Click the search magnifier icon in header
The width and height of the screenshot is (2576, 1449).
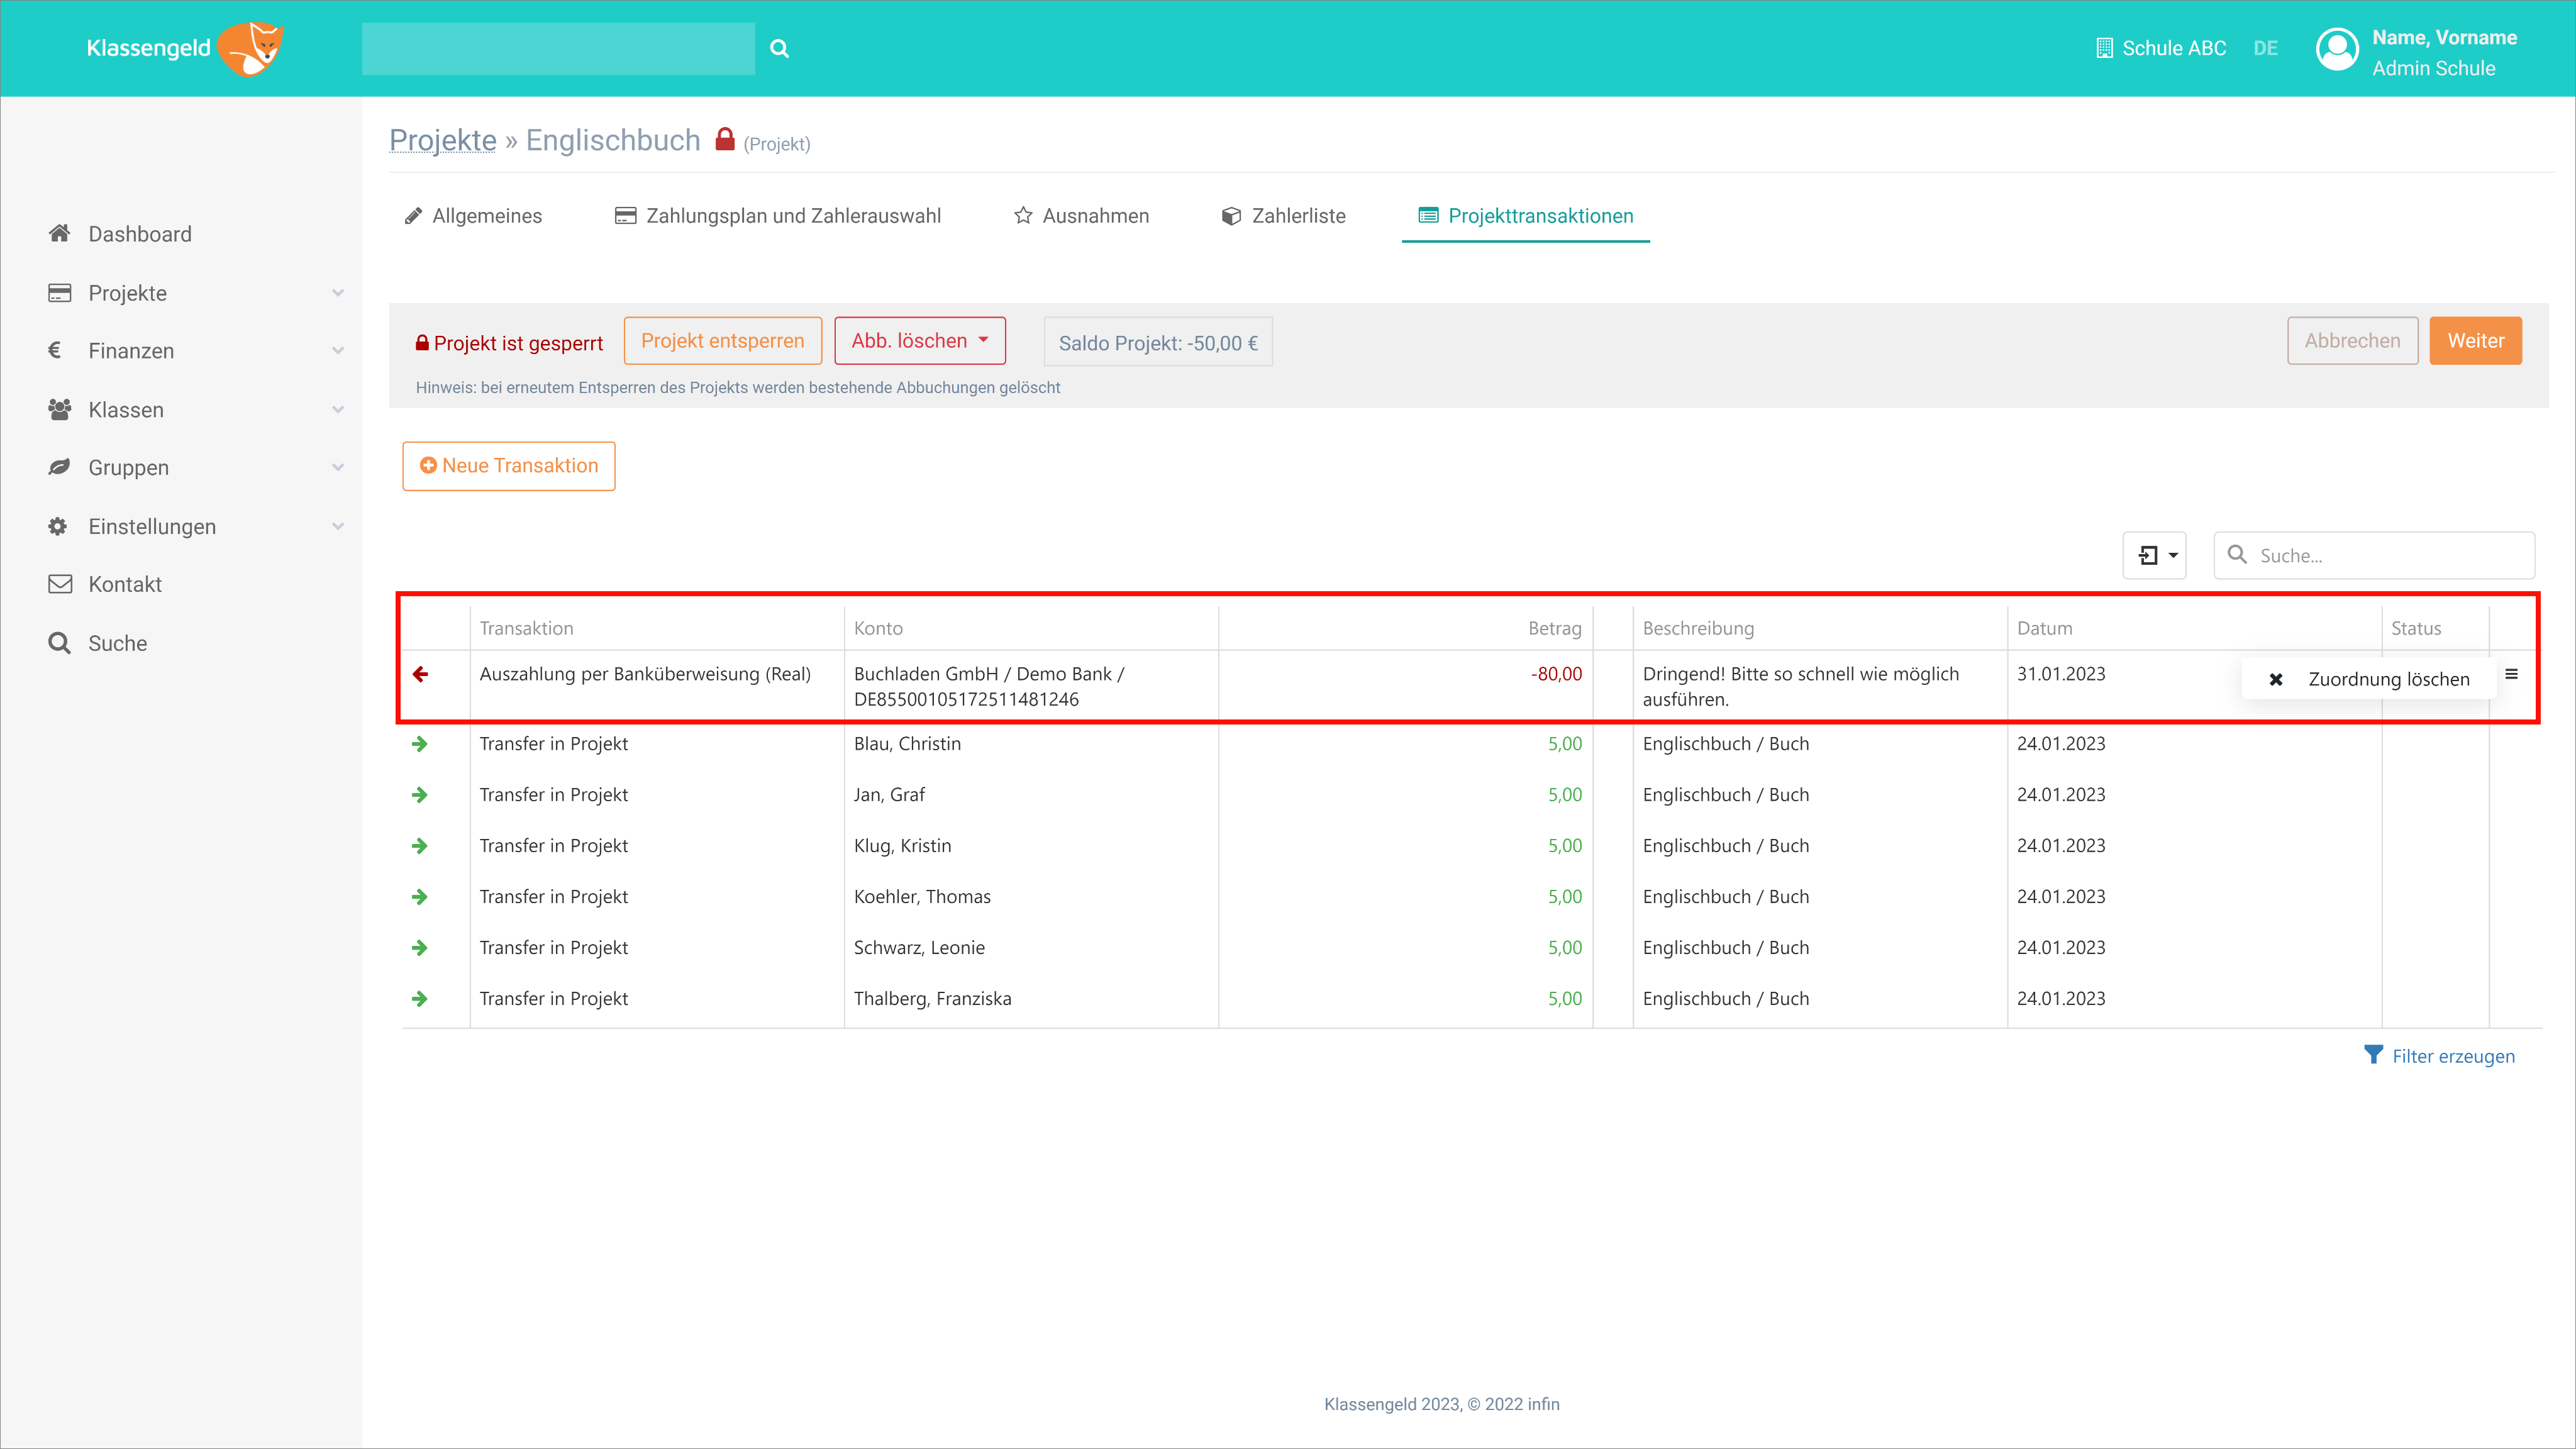pos(779,48)
